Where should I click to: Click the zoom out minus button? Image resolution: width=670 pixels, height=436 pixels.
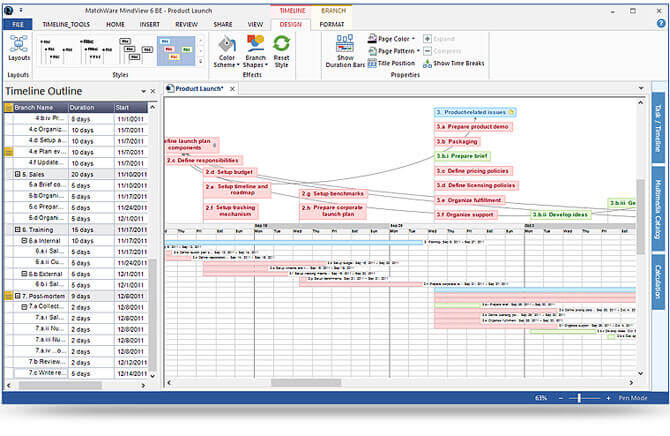[561, 398]
